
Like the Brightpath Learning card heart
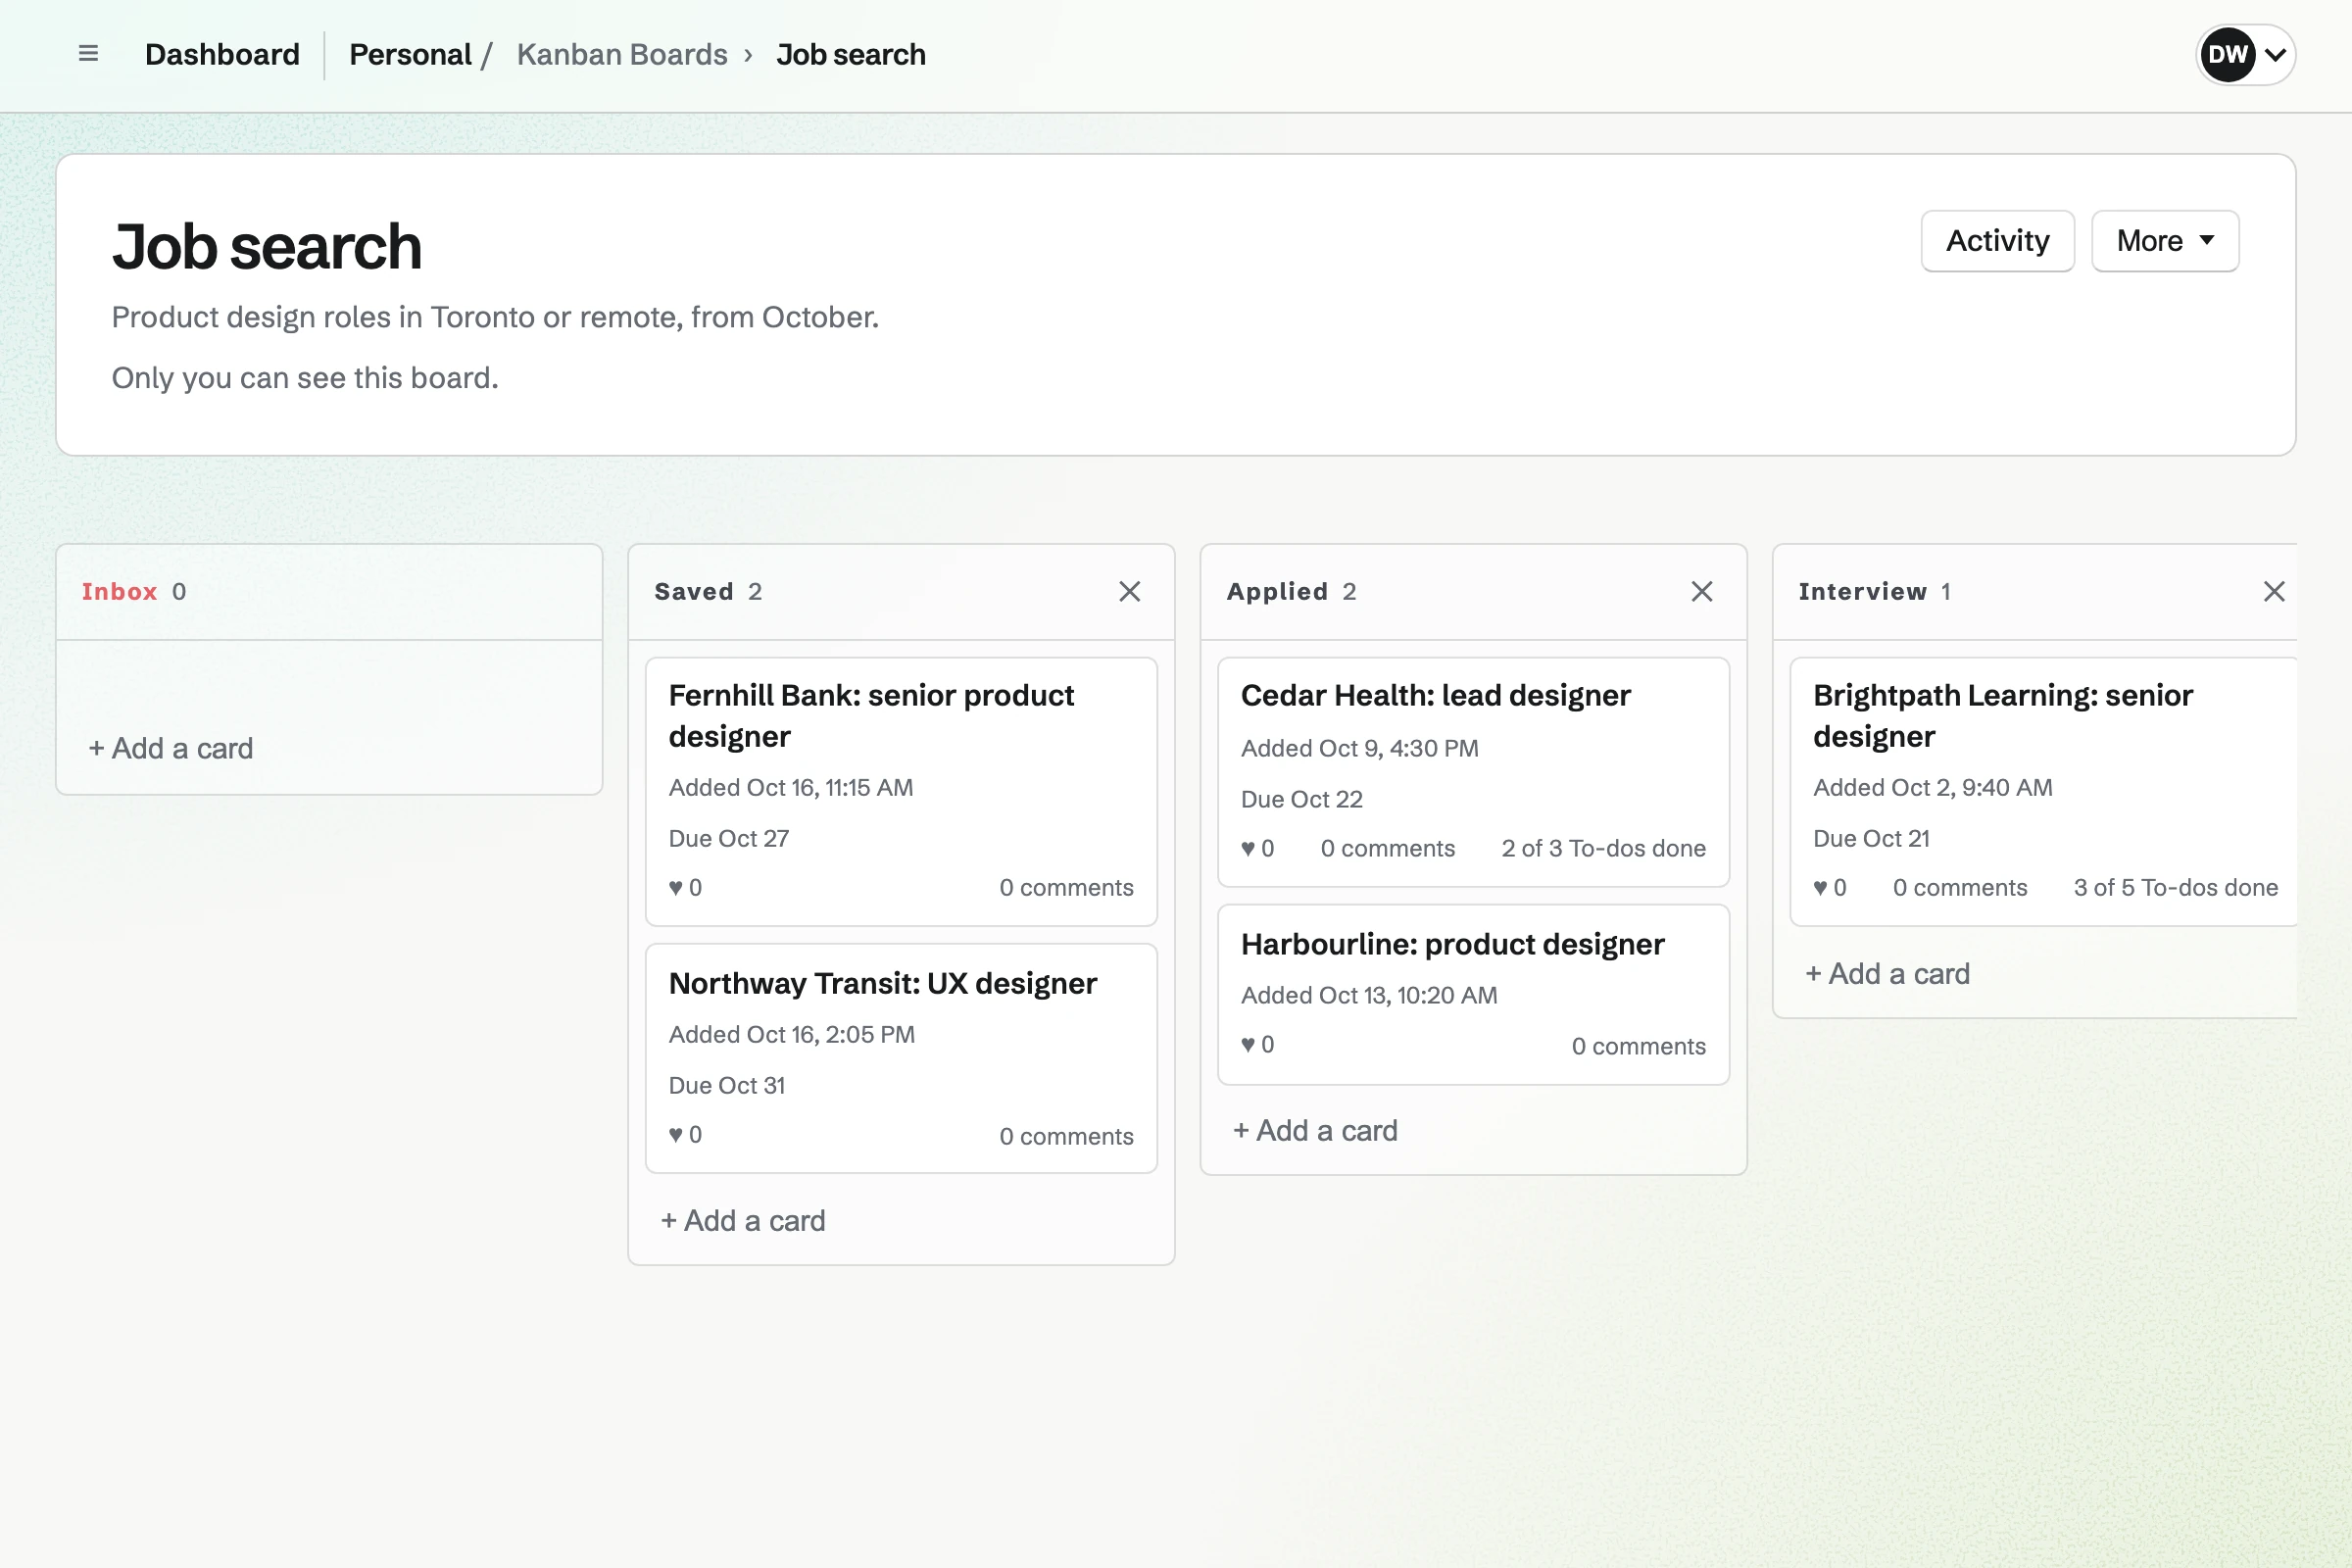[x=1820, y=887]
